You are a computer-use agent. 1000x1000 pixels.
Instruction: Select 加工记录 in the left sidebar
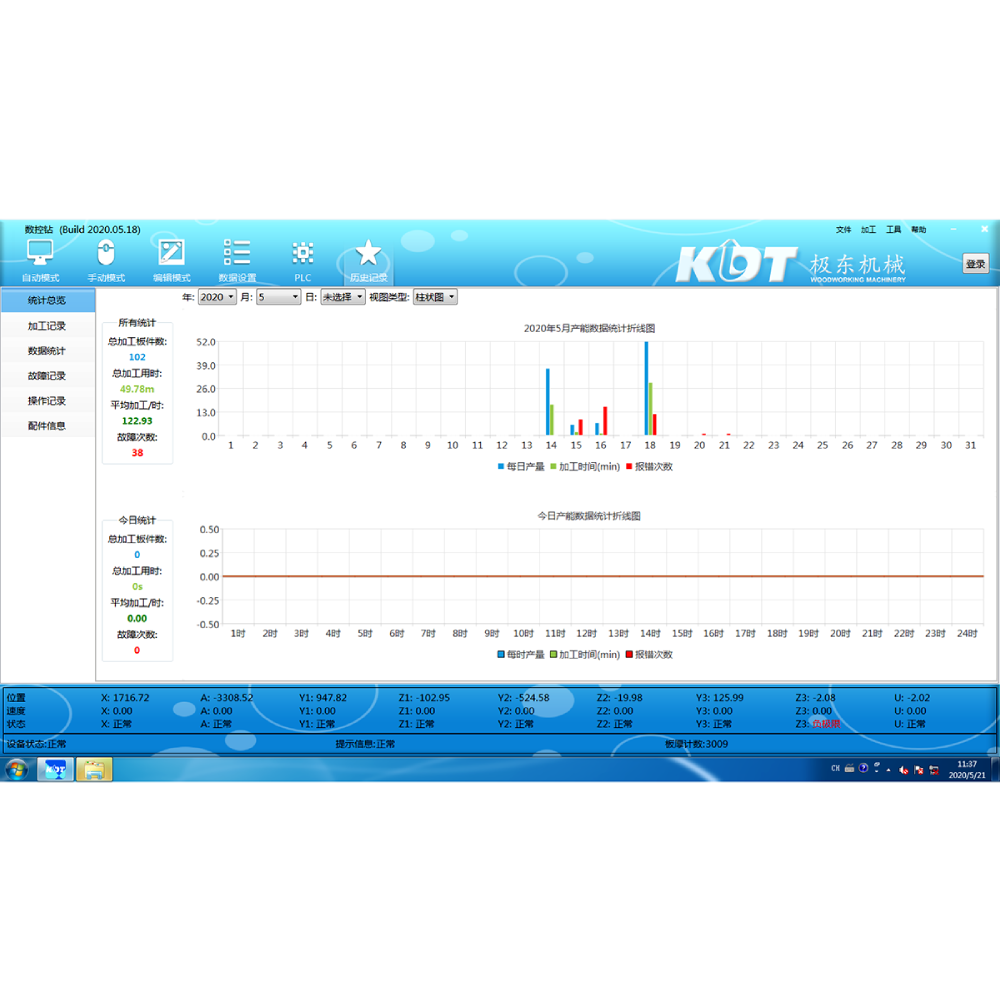pyautogui.click(x=47, y=326)
